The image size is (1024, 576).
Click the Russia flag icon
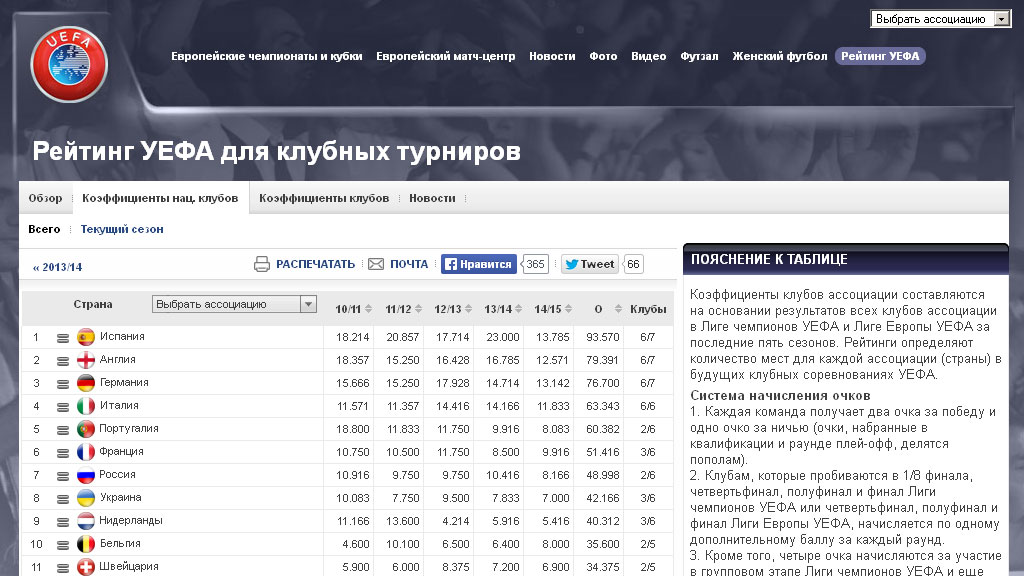point(86,475)
